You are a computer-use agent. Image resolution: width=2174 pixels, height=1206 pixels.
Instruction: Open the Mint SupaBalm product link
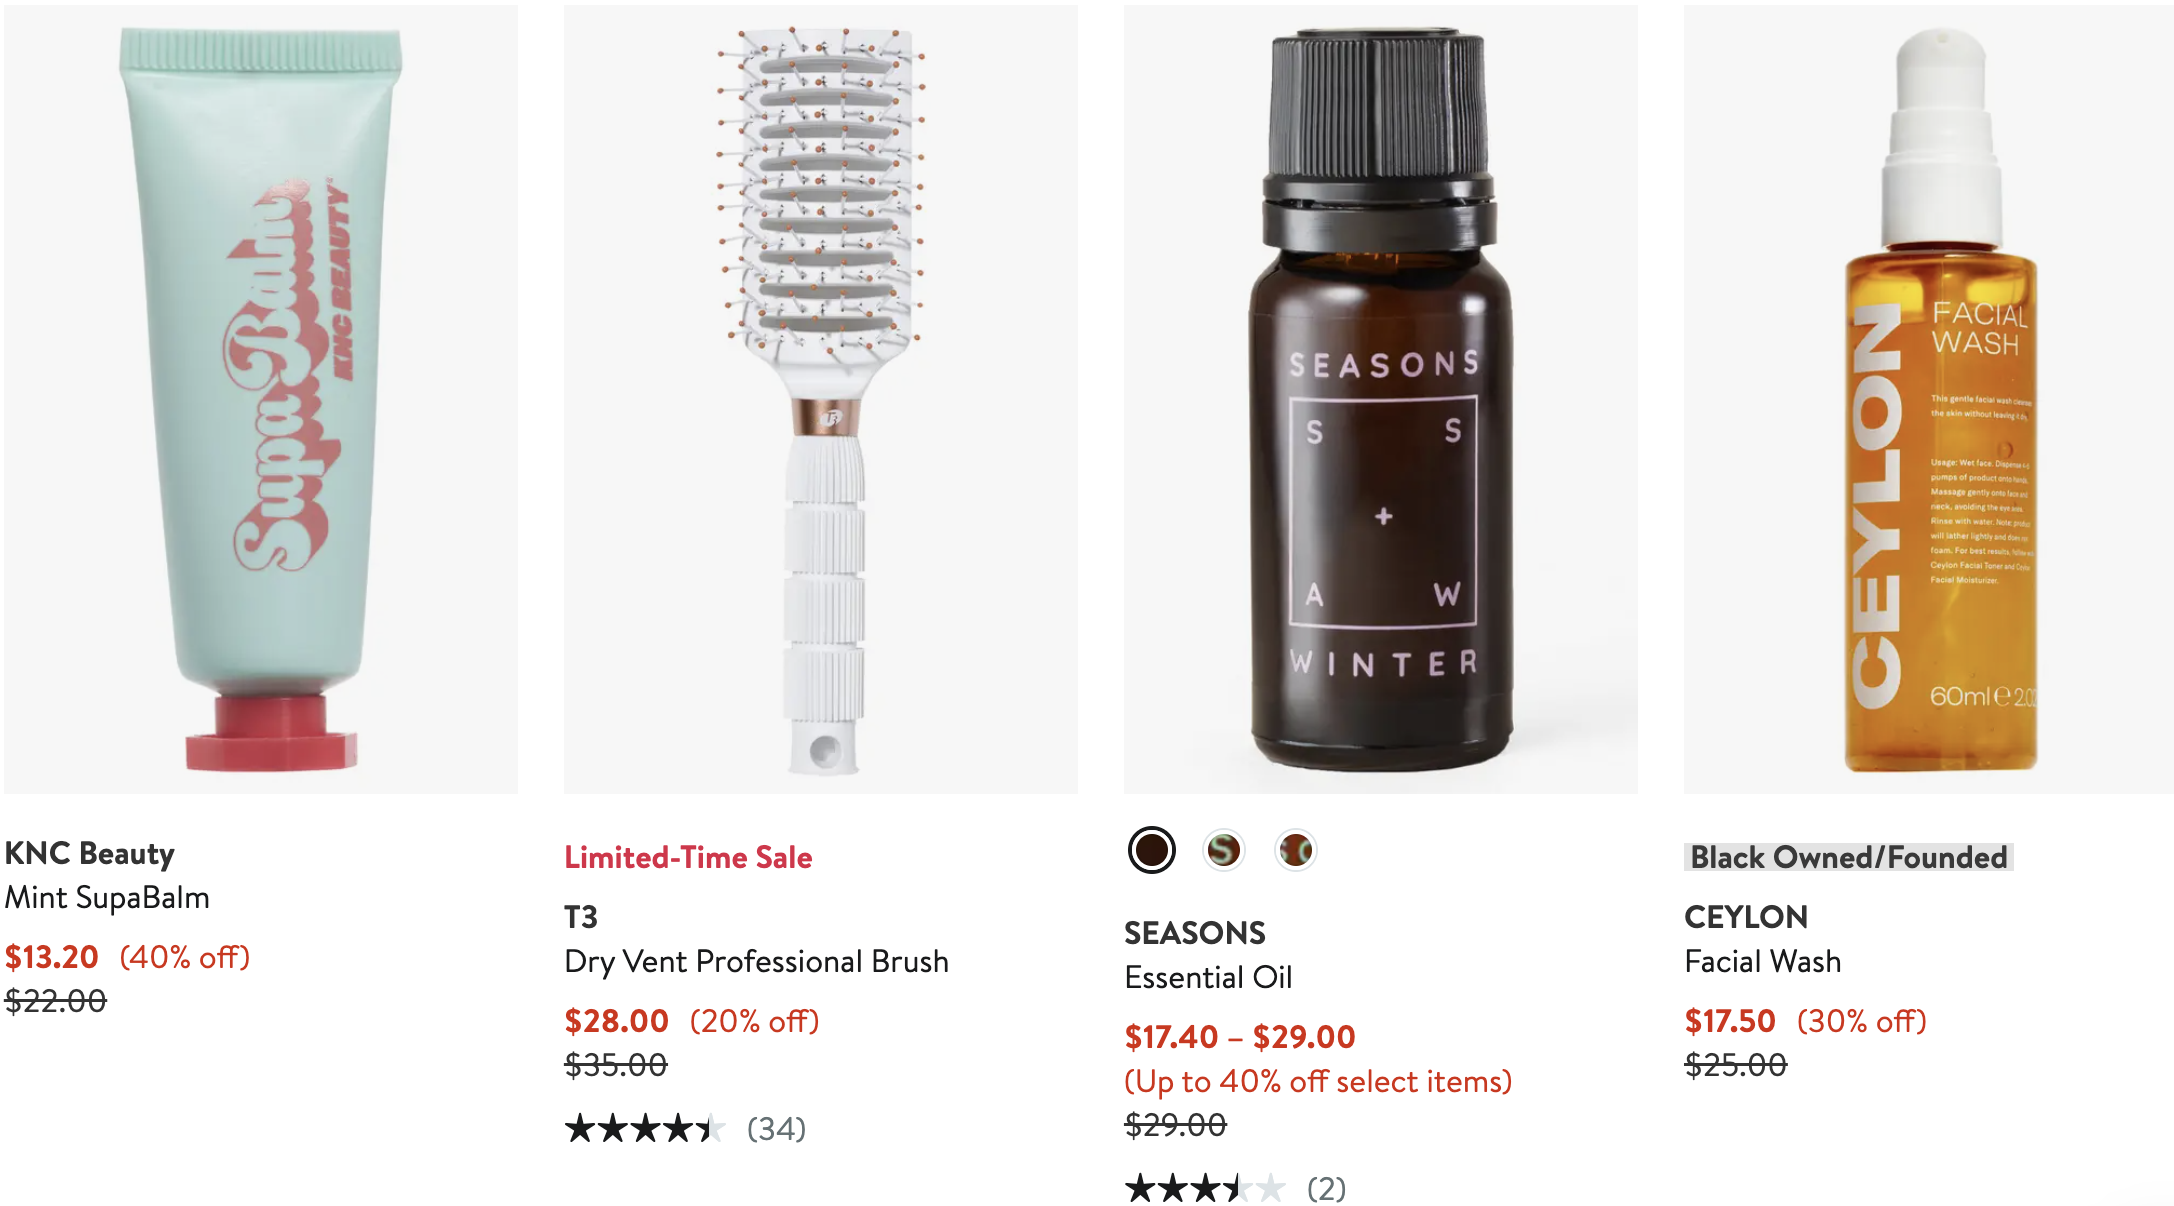point(107,897)
